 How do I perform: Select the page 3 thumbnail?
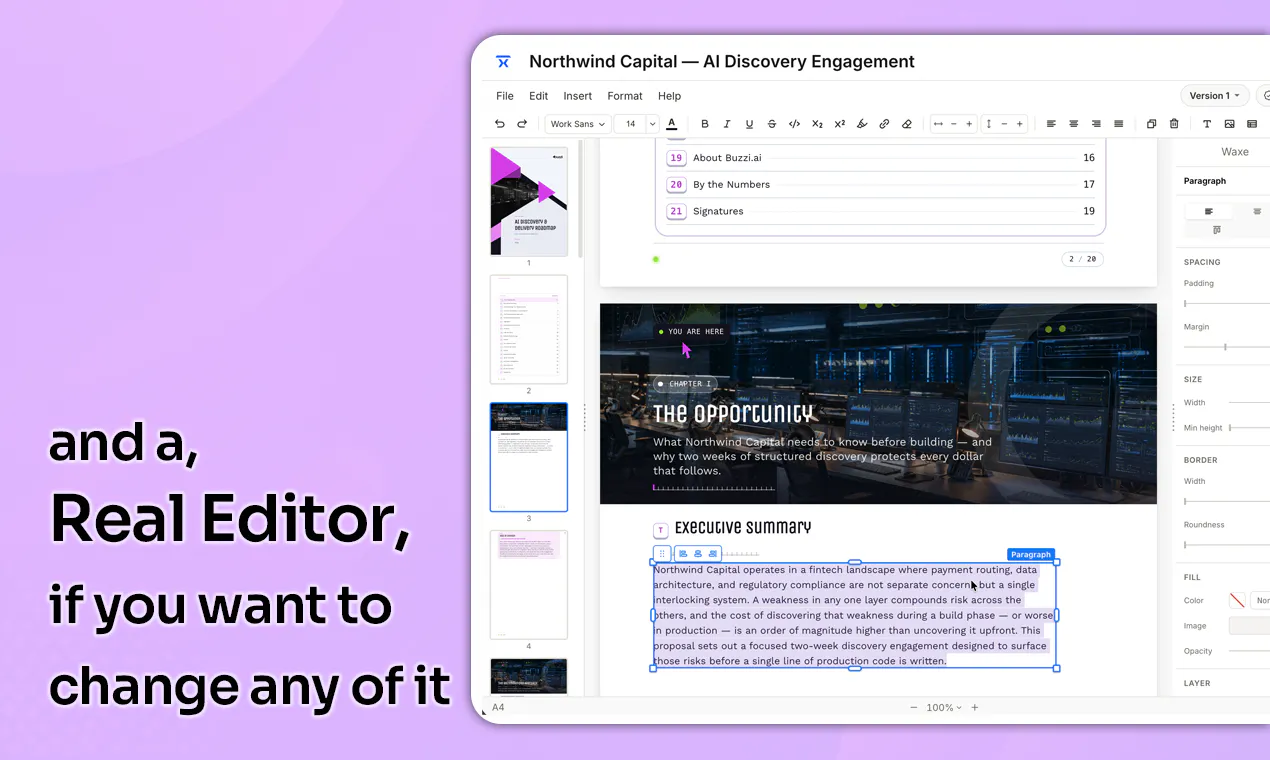pyautogui.click(x=529, y=457)
